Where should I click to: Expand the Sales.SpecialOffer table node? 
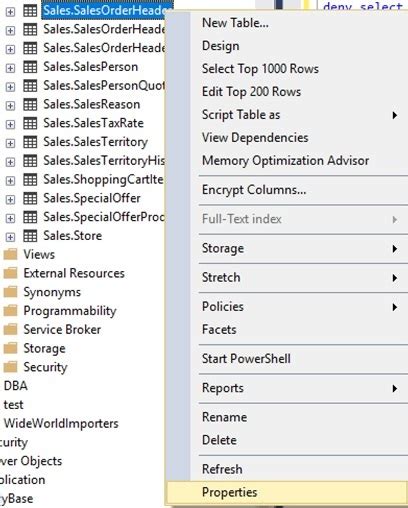tap(10, 199)
